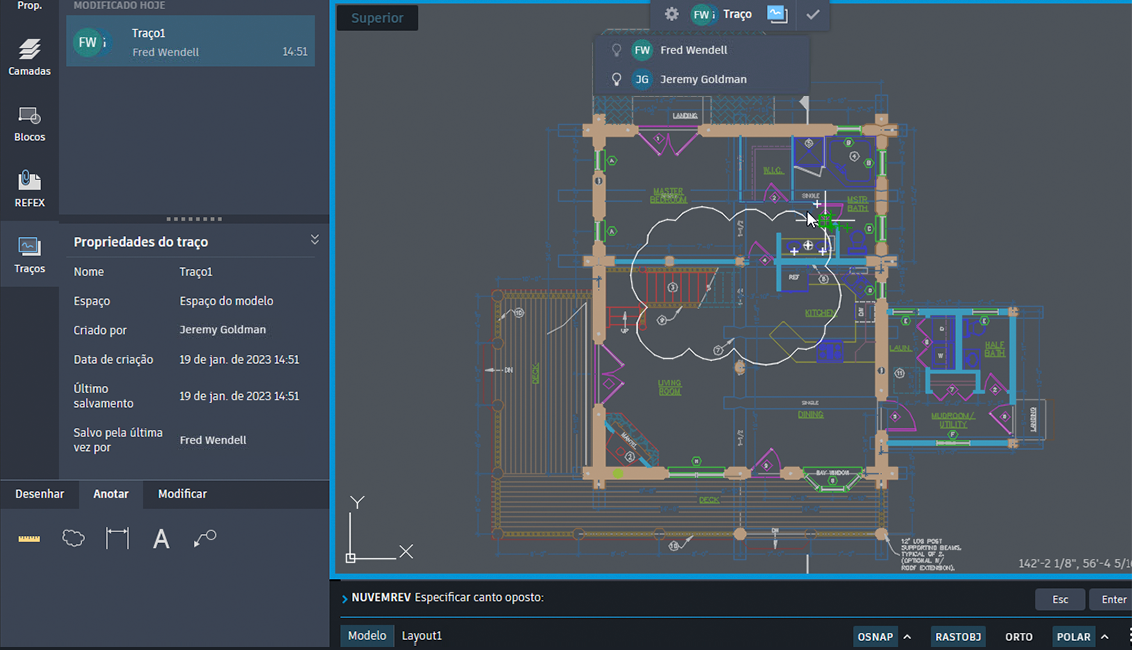Select the text annotation tool
The width and height of the screenshot is (1132, 650).
click(161, 538)
